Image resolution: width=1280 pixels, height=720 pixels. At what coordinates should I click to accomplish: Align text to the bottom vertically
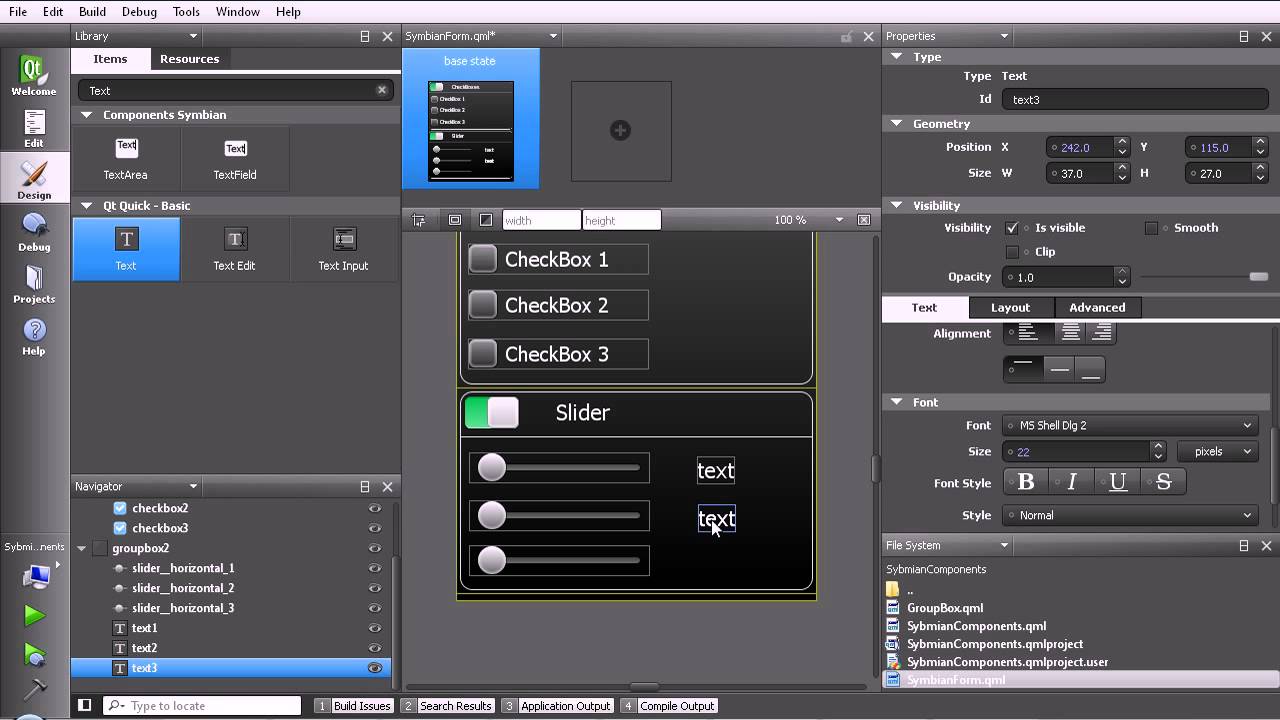coord(1091,369)
